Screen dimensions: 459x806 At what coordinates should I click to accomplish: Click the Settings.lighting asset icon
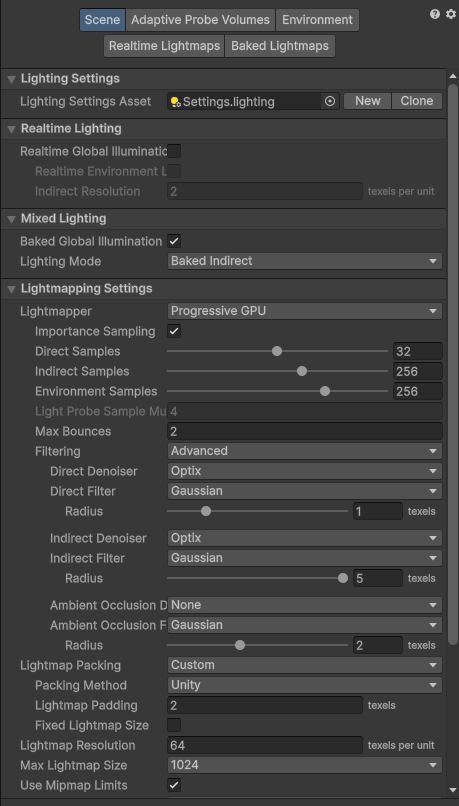[176, 102]
